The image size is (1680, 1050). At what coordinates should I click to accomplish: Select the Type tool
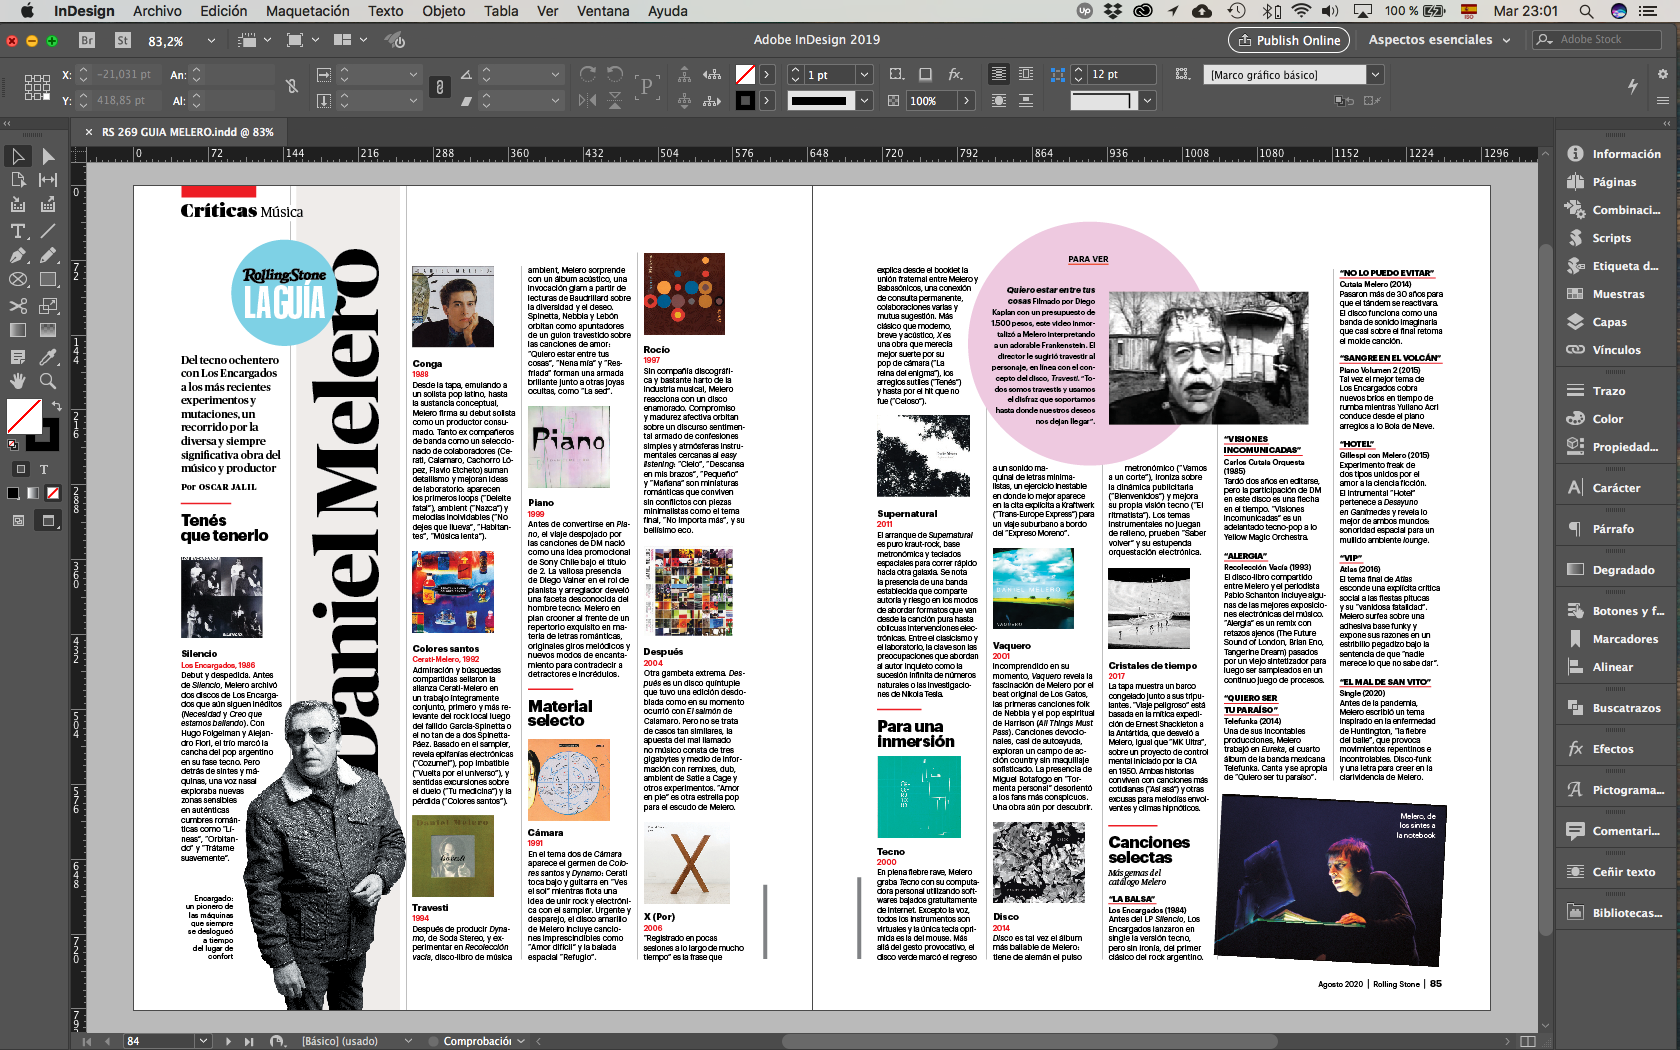[x=18, y=231]
